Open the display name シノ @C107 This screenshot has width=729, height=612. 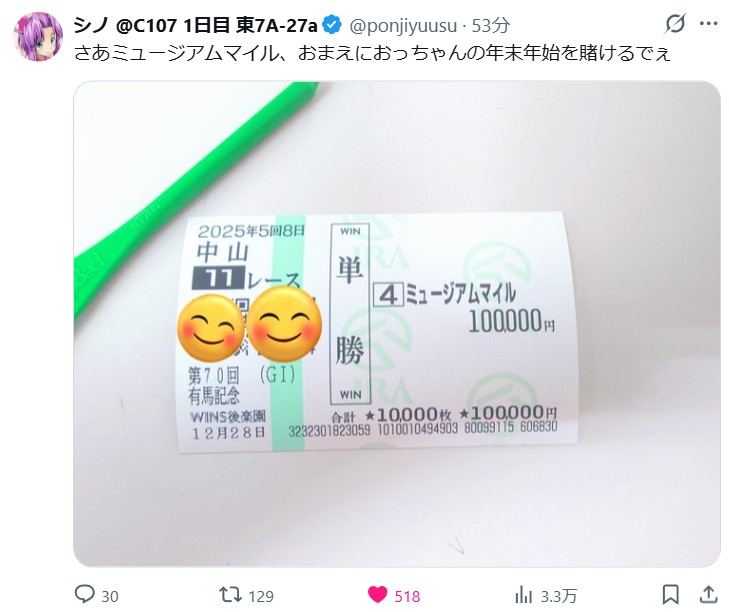pos(195,26)
